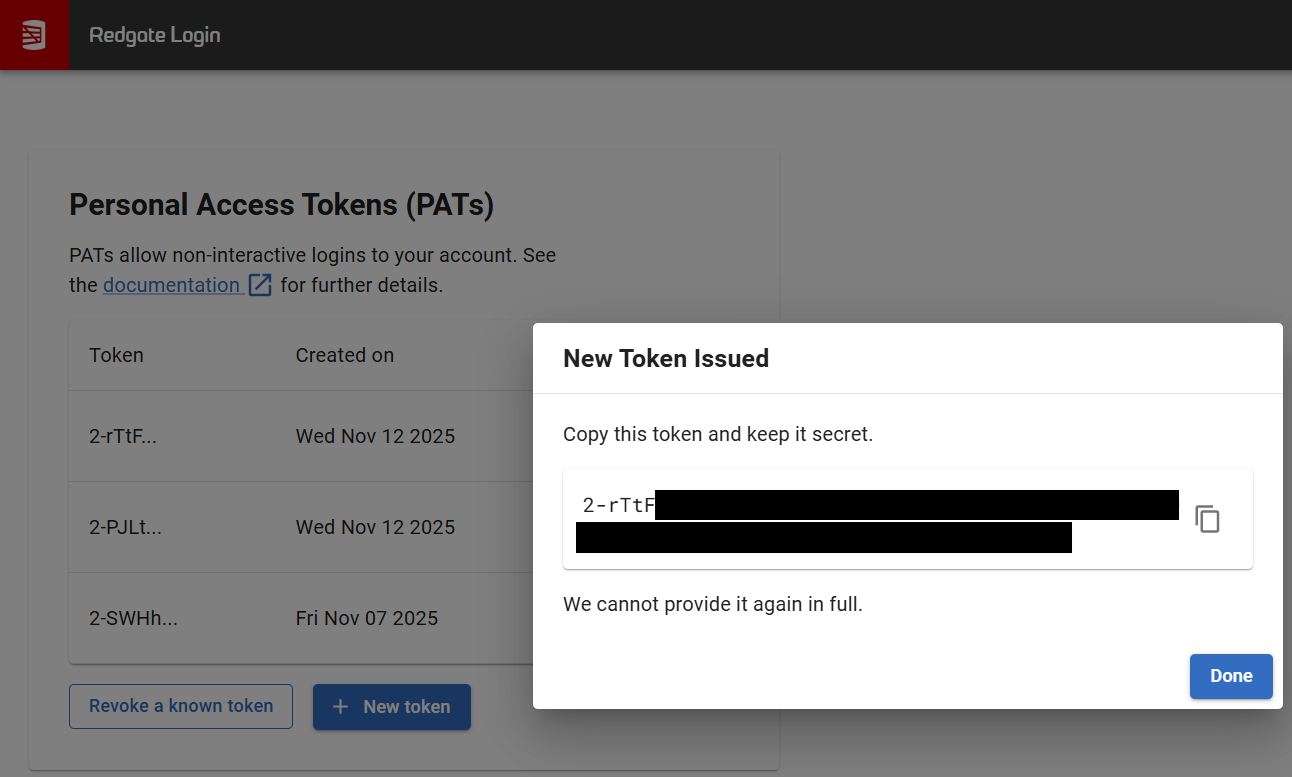Screen dimensions: 1292x777
Task: Copy the new token to clipboard
Action: pos(1208,519)
